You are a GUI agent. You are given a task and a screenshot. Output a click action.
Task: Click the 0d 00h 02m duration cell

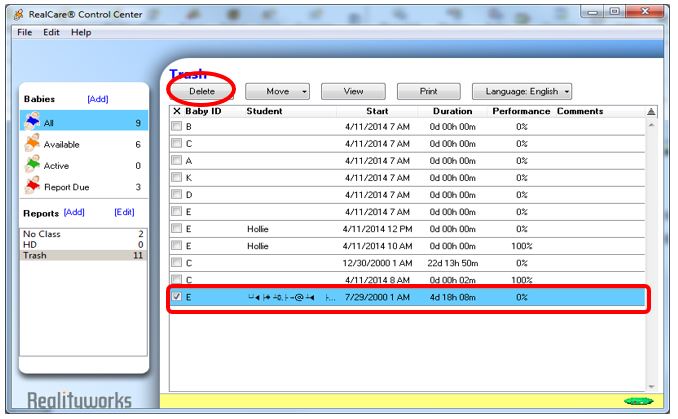(452, 280)
